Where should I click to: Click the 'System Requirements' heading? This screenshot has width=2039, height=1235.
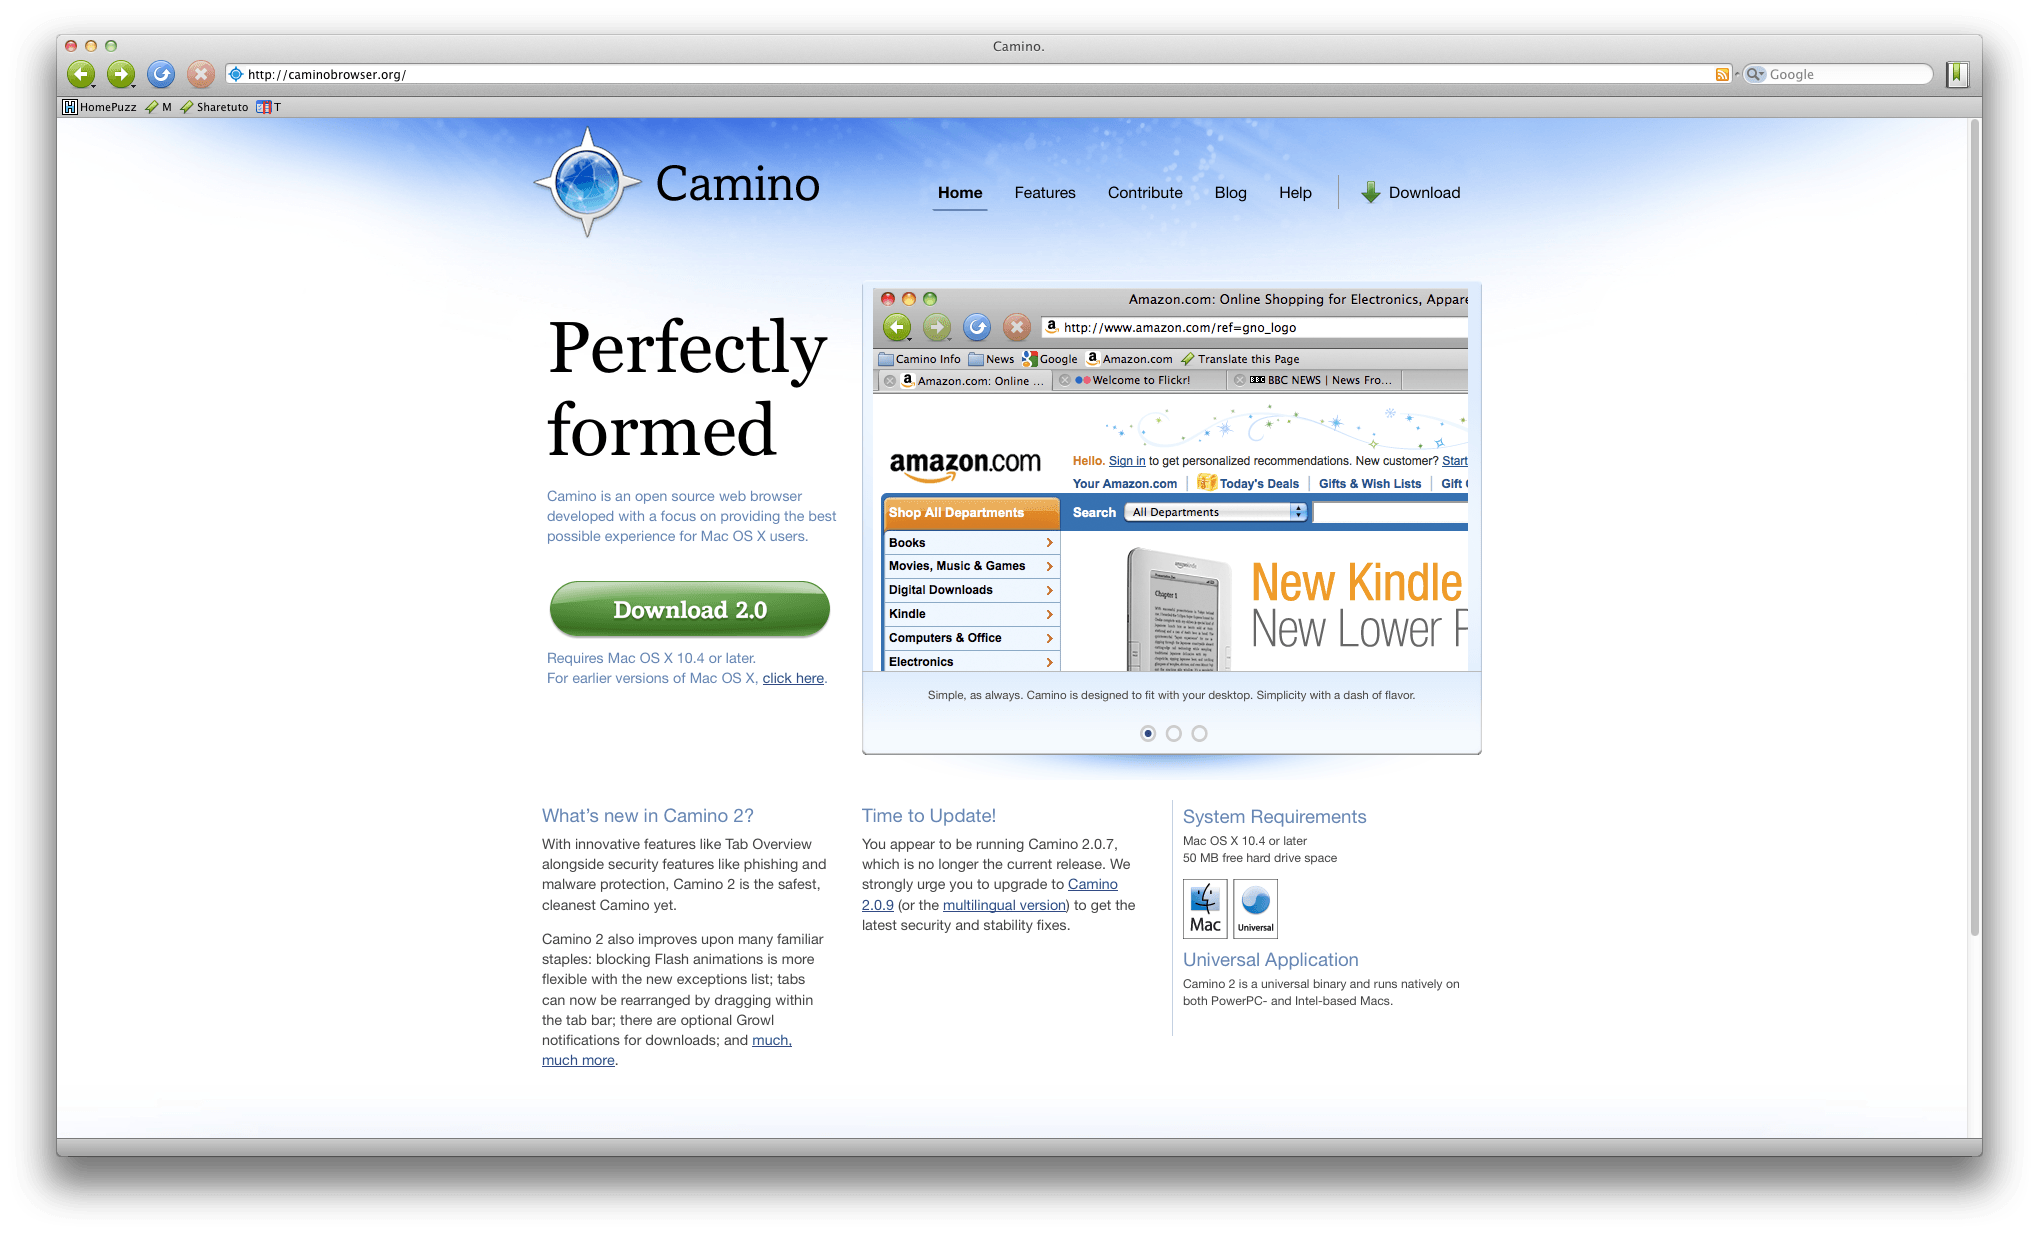click(x=1274, y=817)
